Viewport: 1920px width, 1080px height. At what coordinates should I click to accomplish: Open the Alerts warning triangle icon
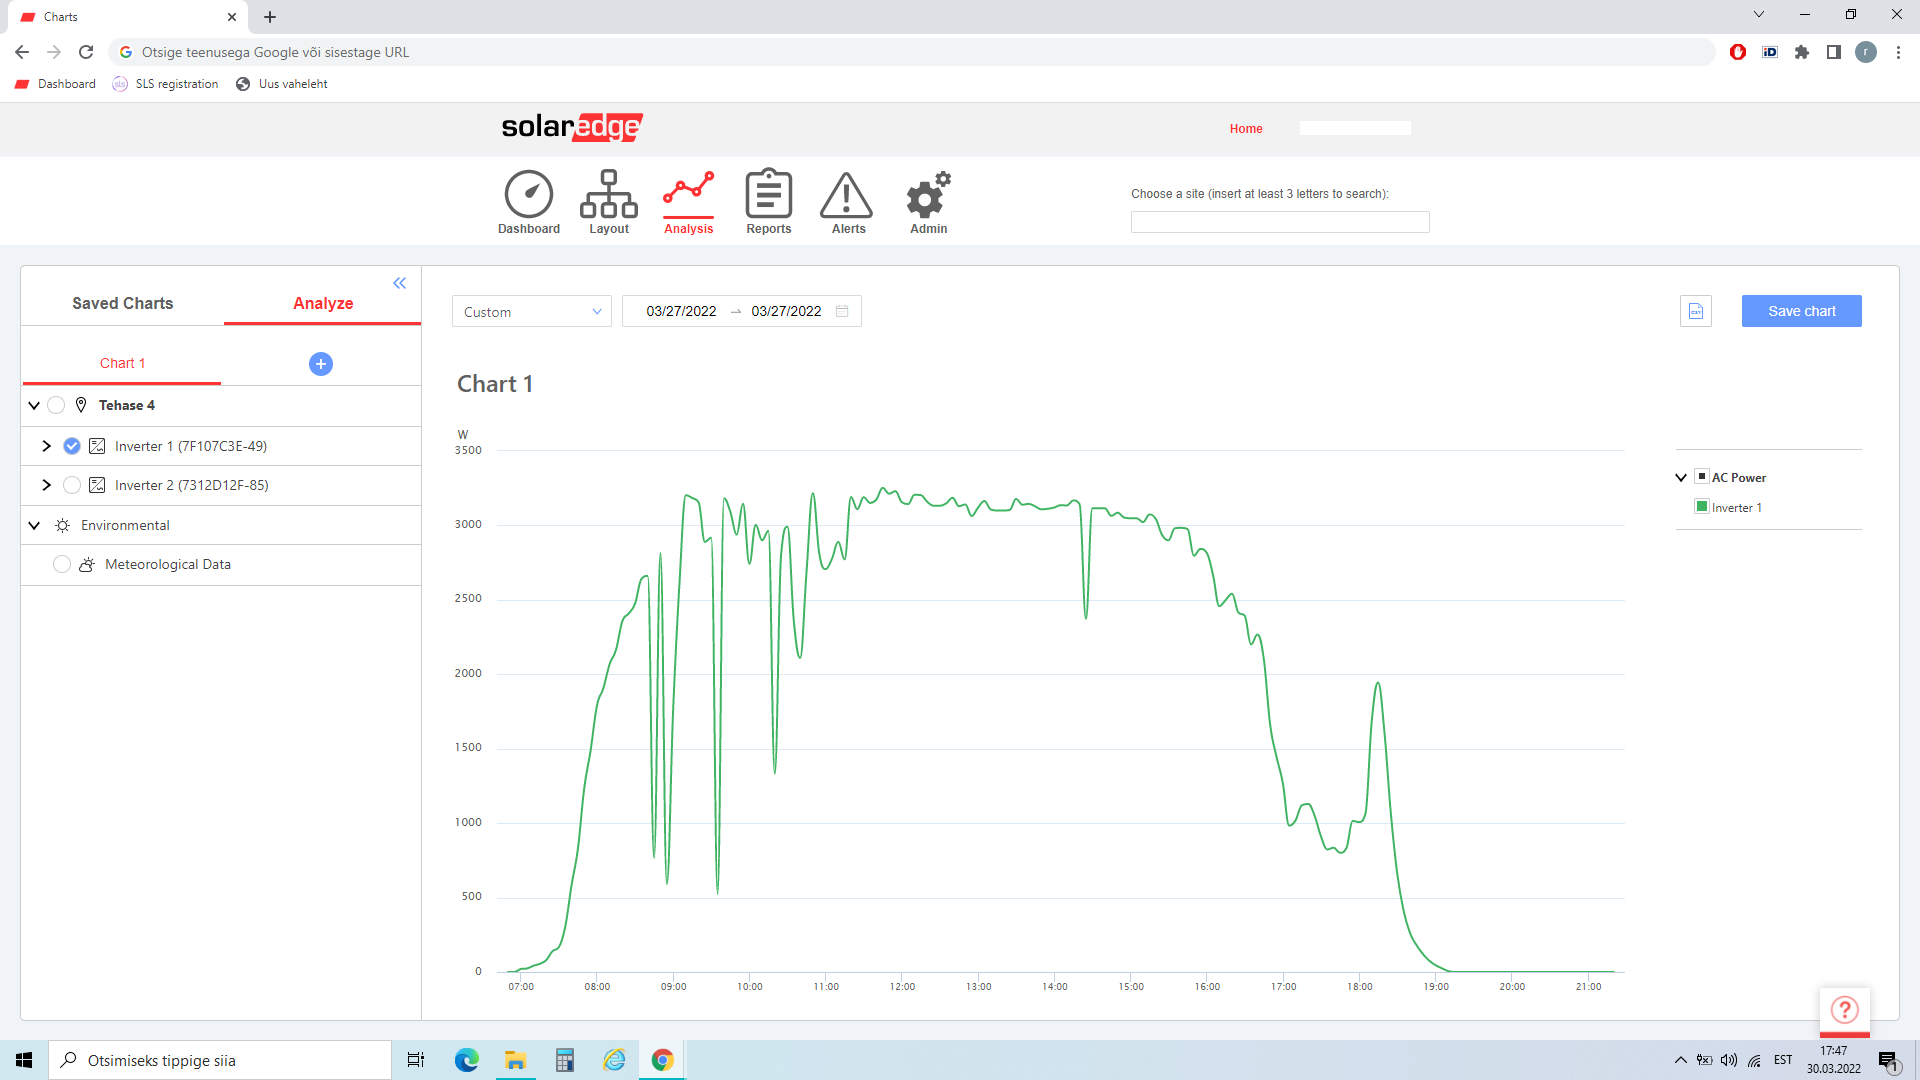click(x=847, y=195)
